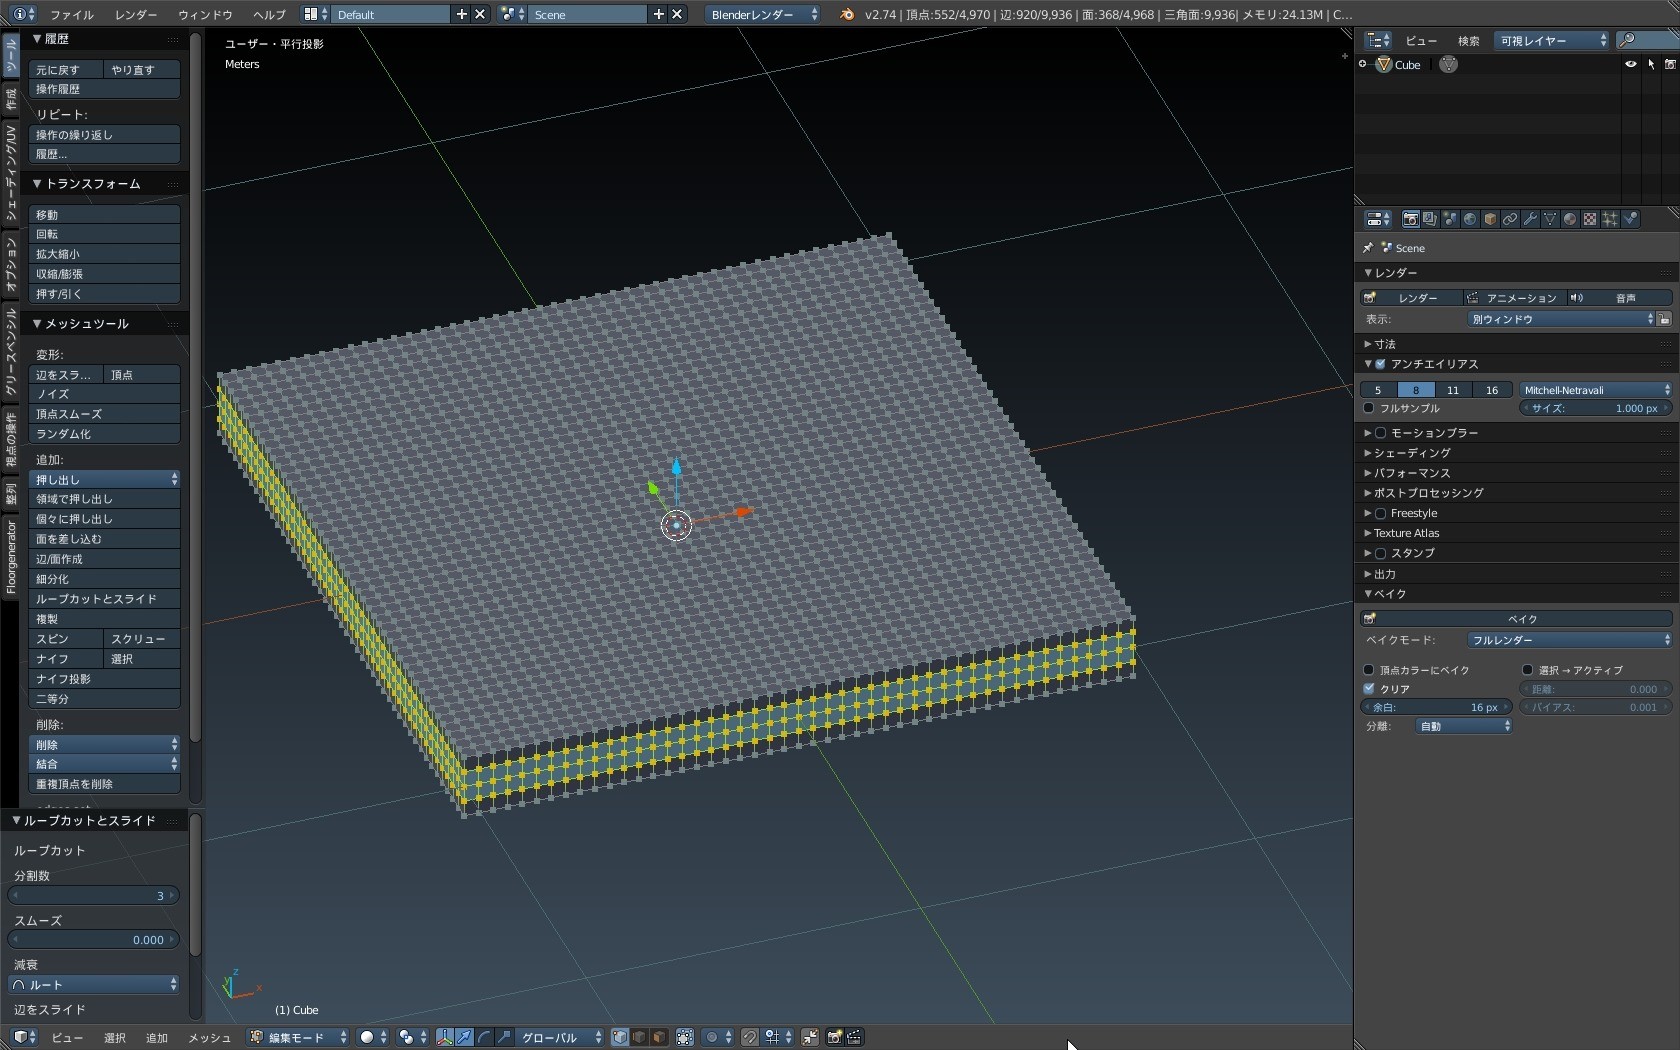Viewport: 1680px width, 1050px height.
Task: Click the ループカットとスライド tool button
Action: click(104, 599)
